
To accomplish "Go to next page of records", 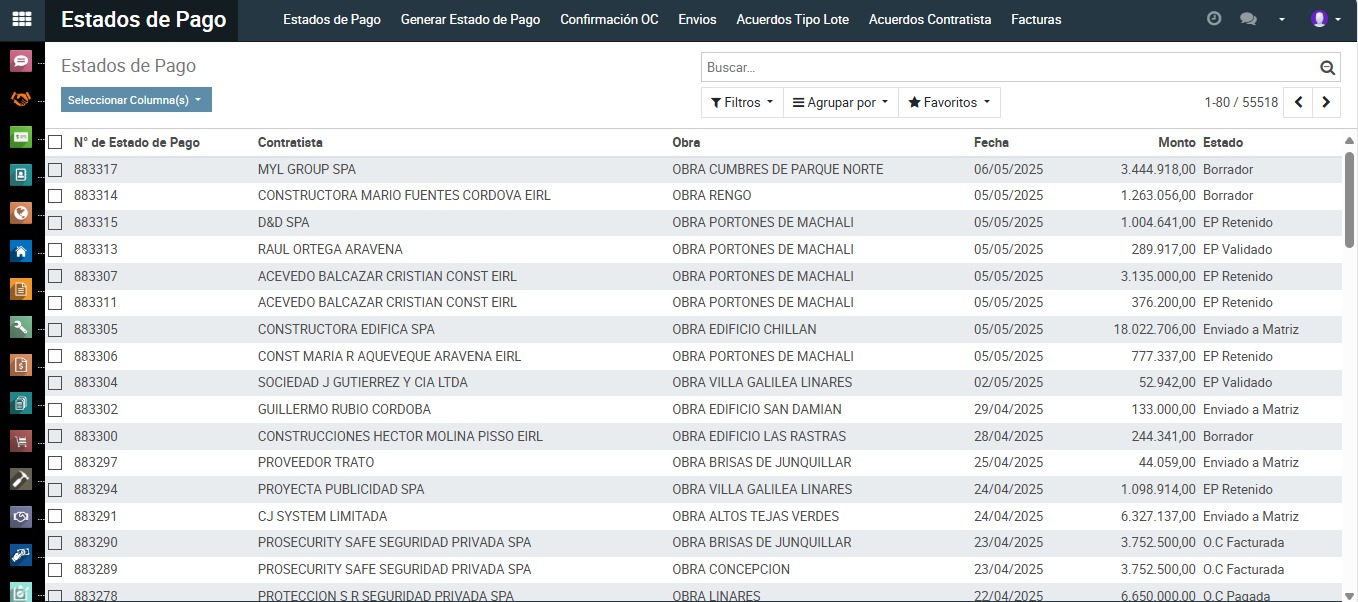I will 1326,102.
